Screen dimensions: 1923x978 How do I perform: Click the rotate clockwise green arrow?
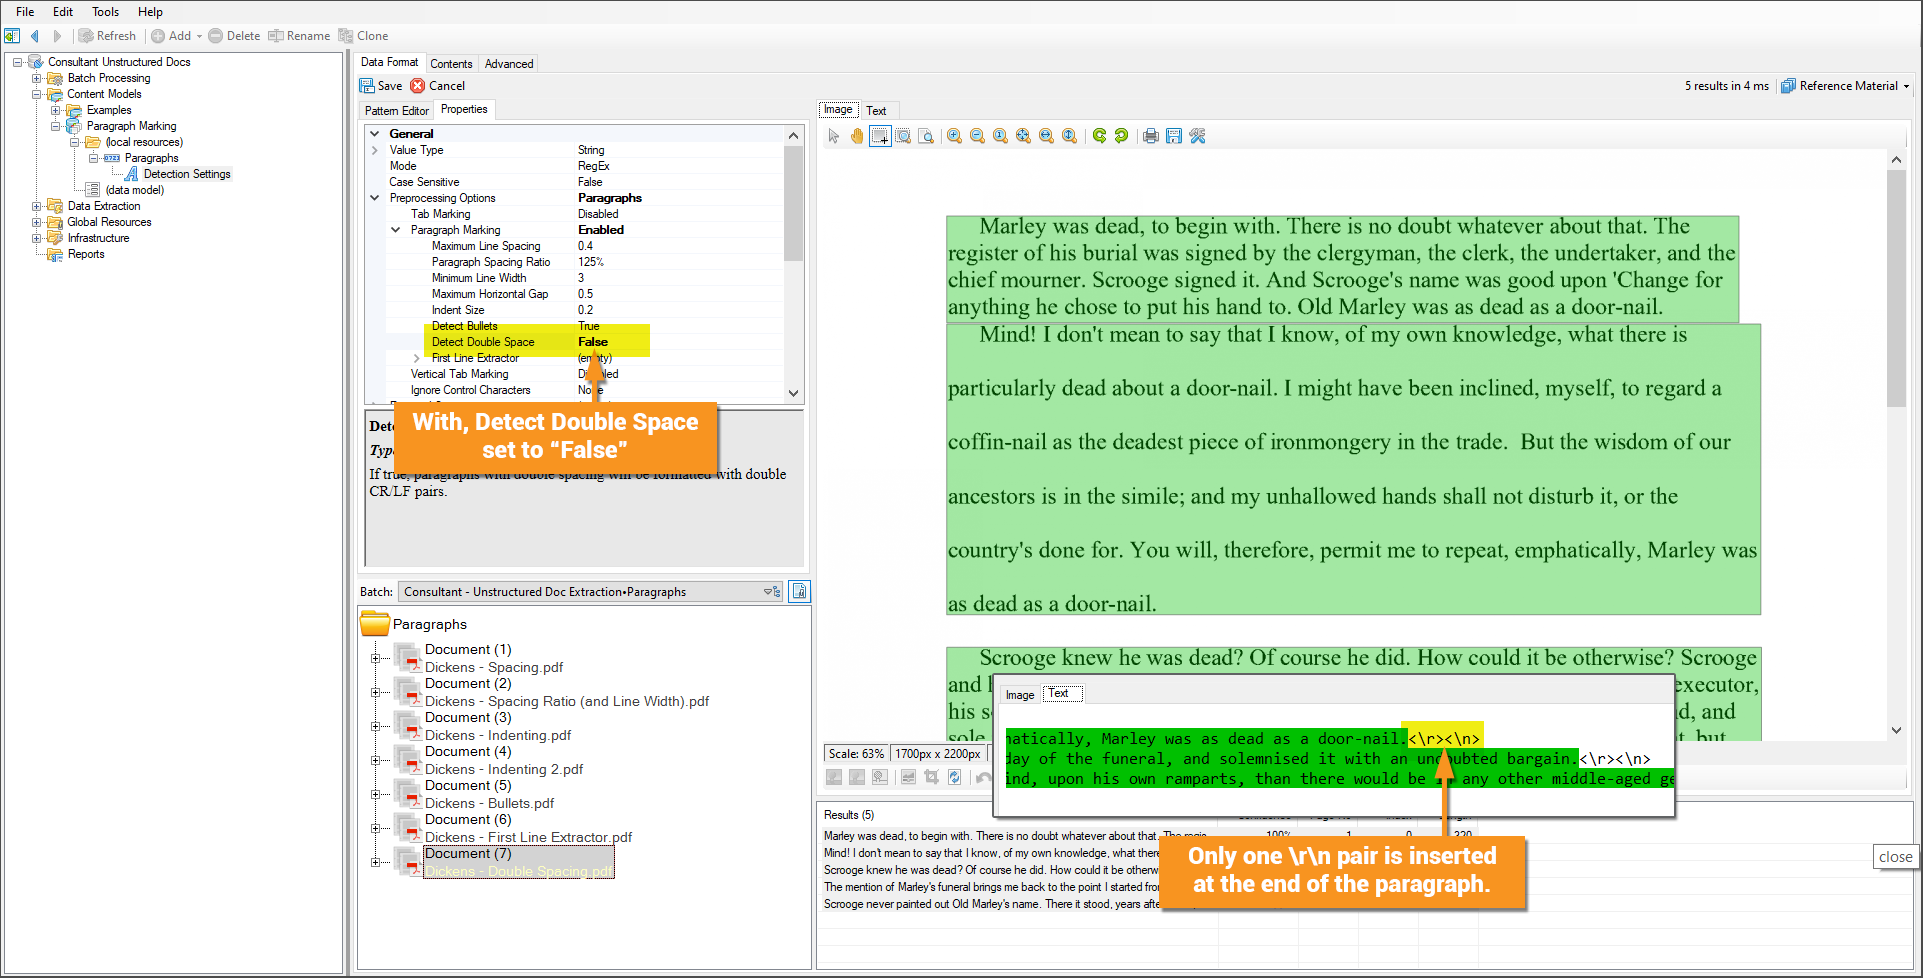click(1099, 136)
